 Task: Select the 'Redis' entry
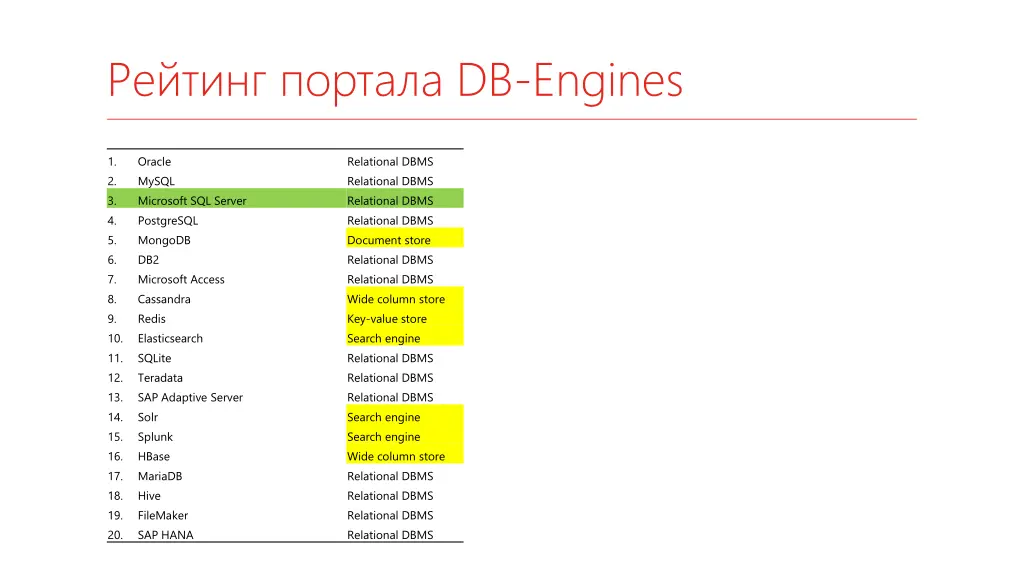point(152,319)
